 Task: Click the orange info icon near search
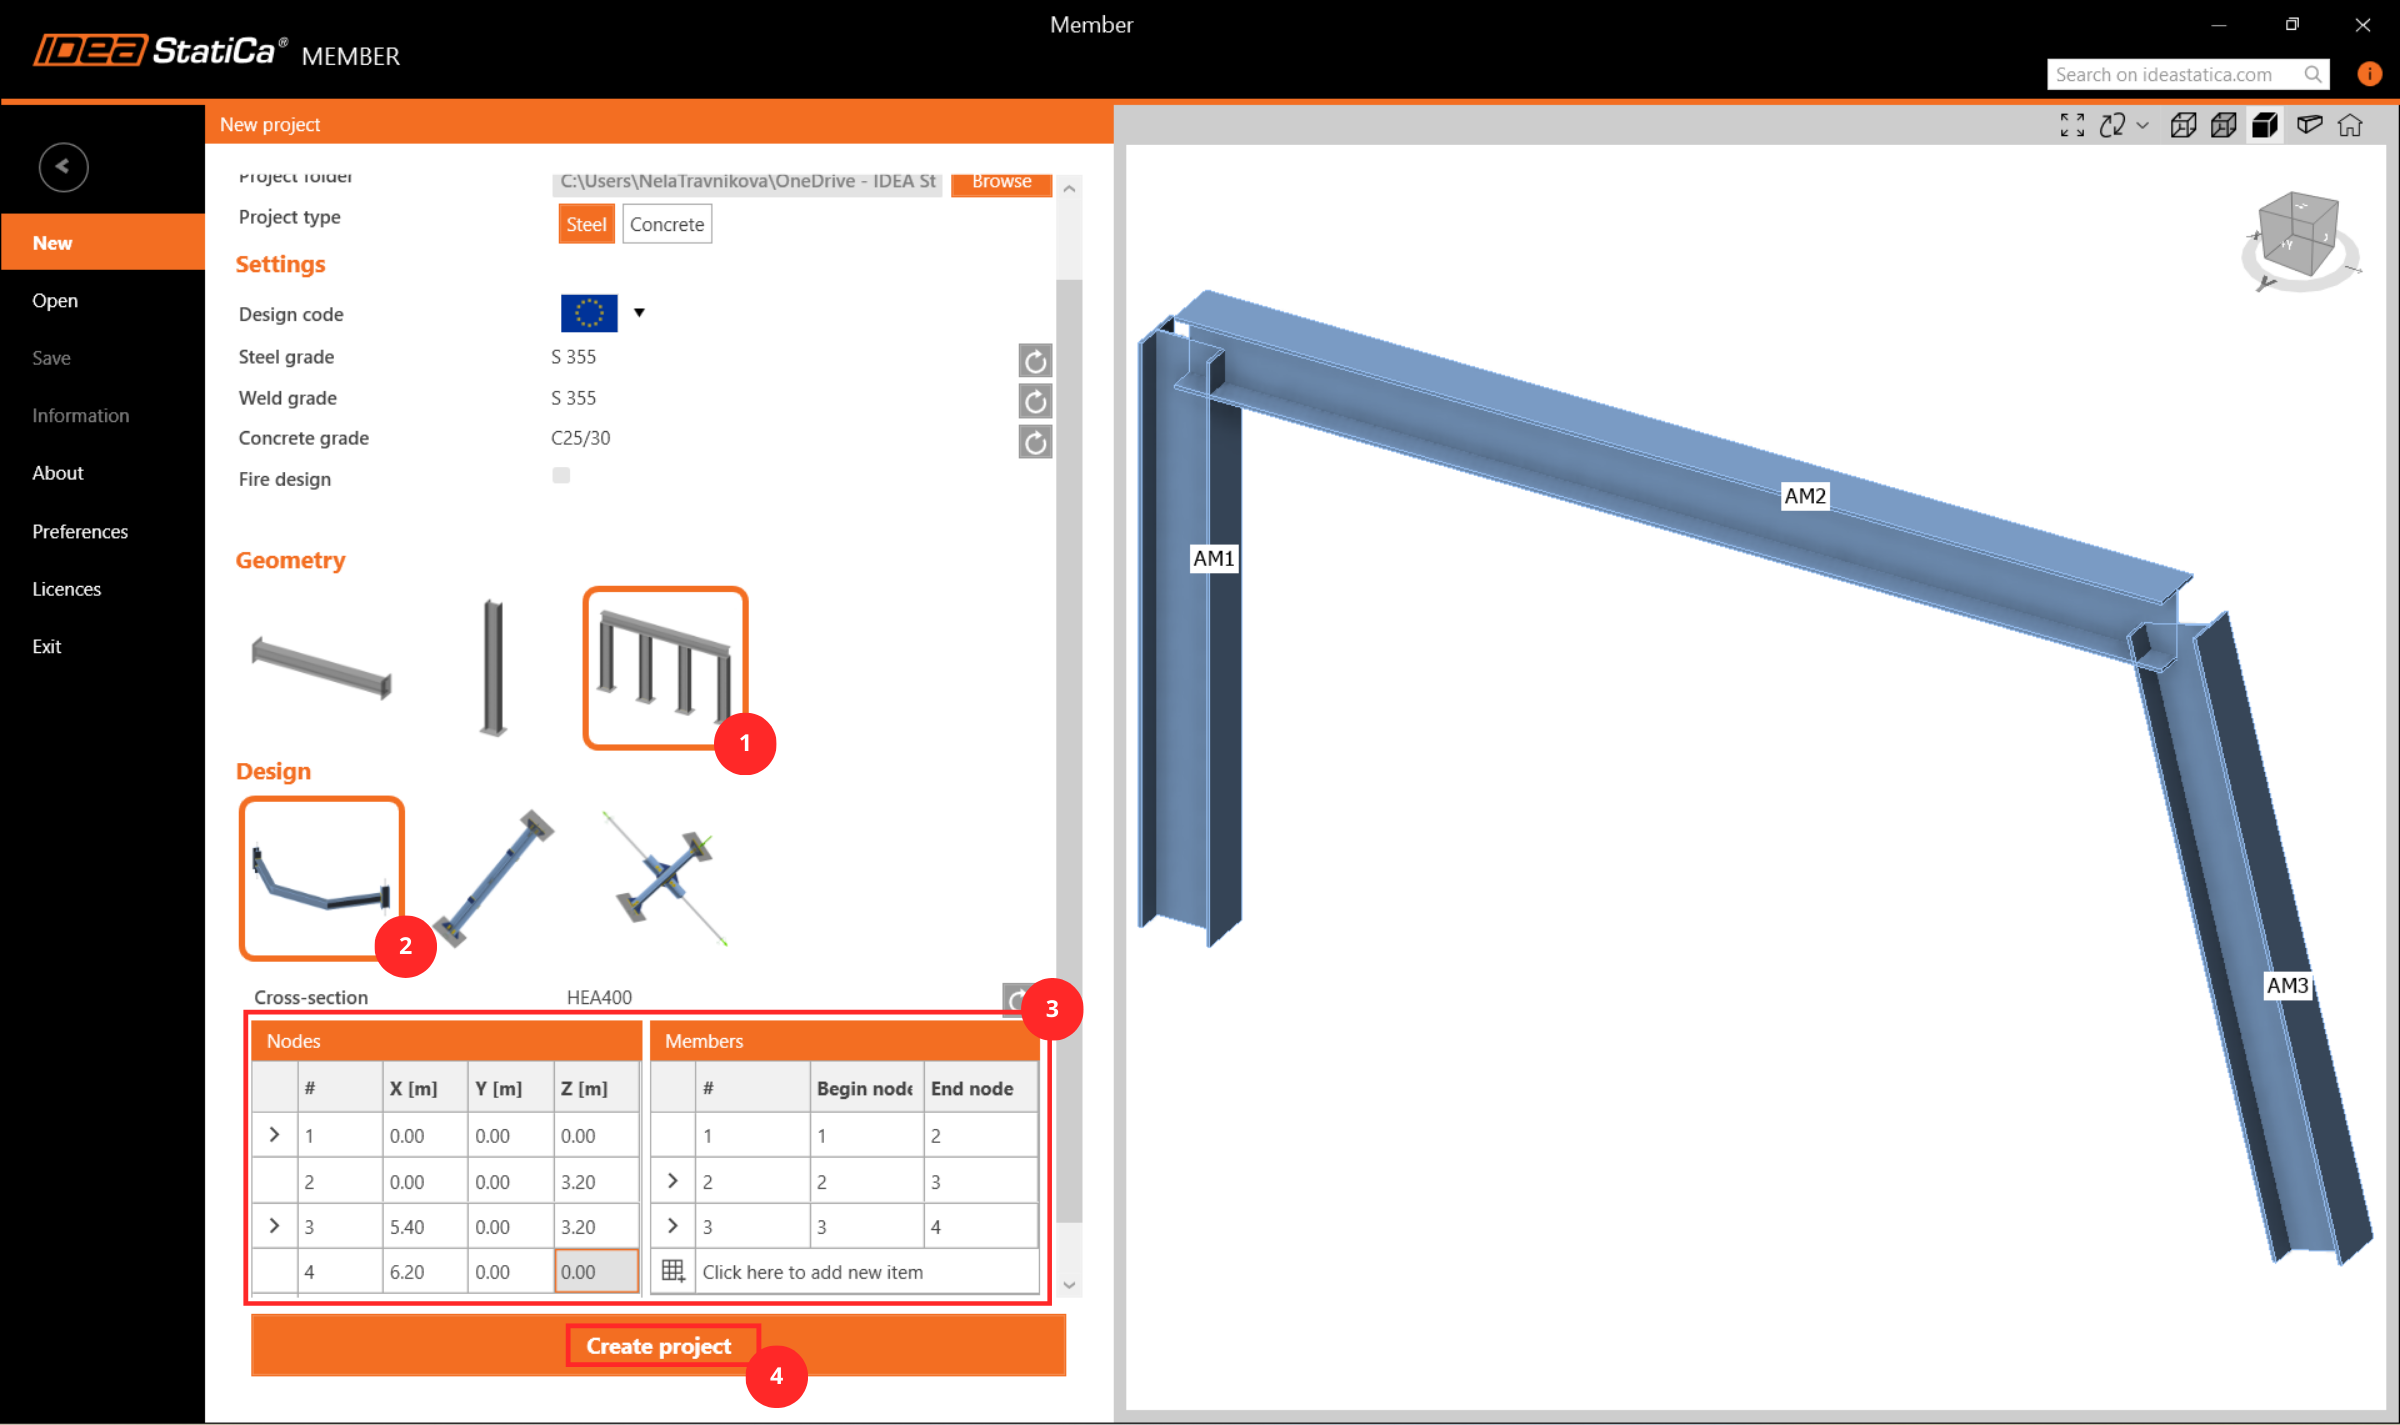point(2369,74)
